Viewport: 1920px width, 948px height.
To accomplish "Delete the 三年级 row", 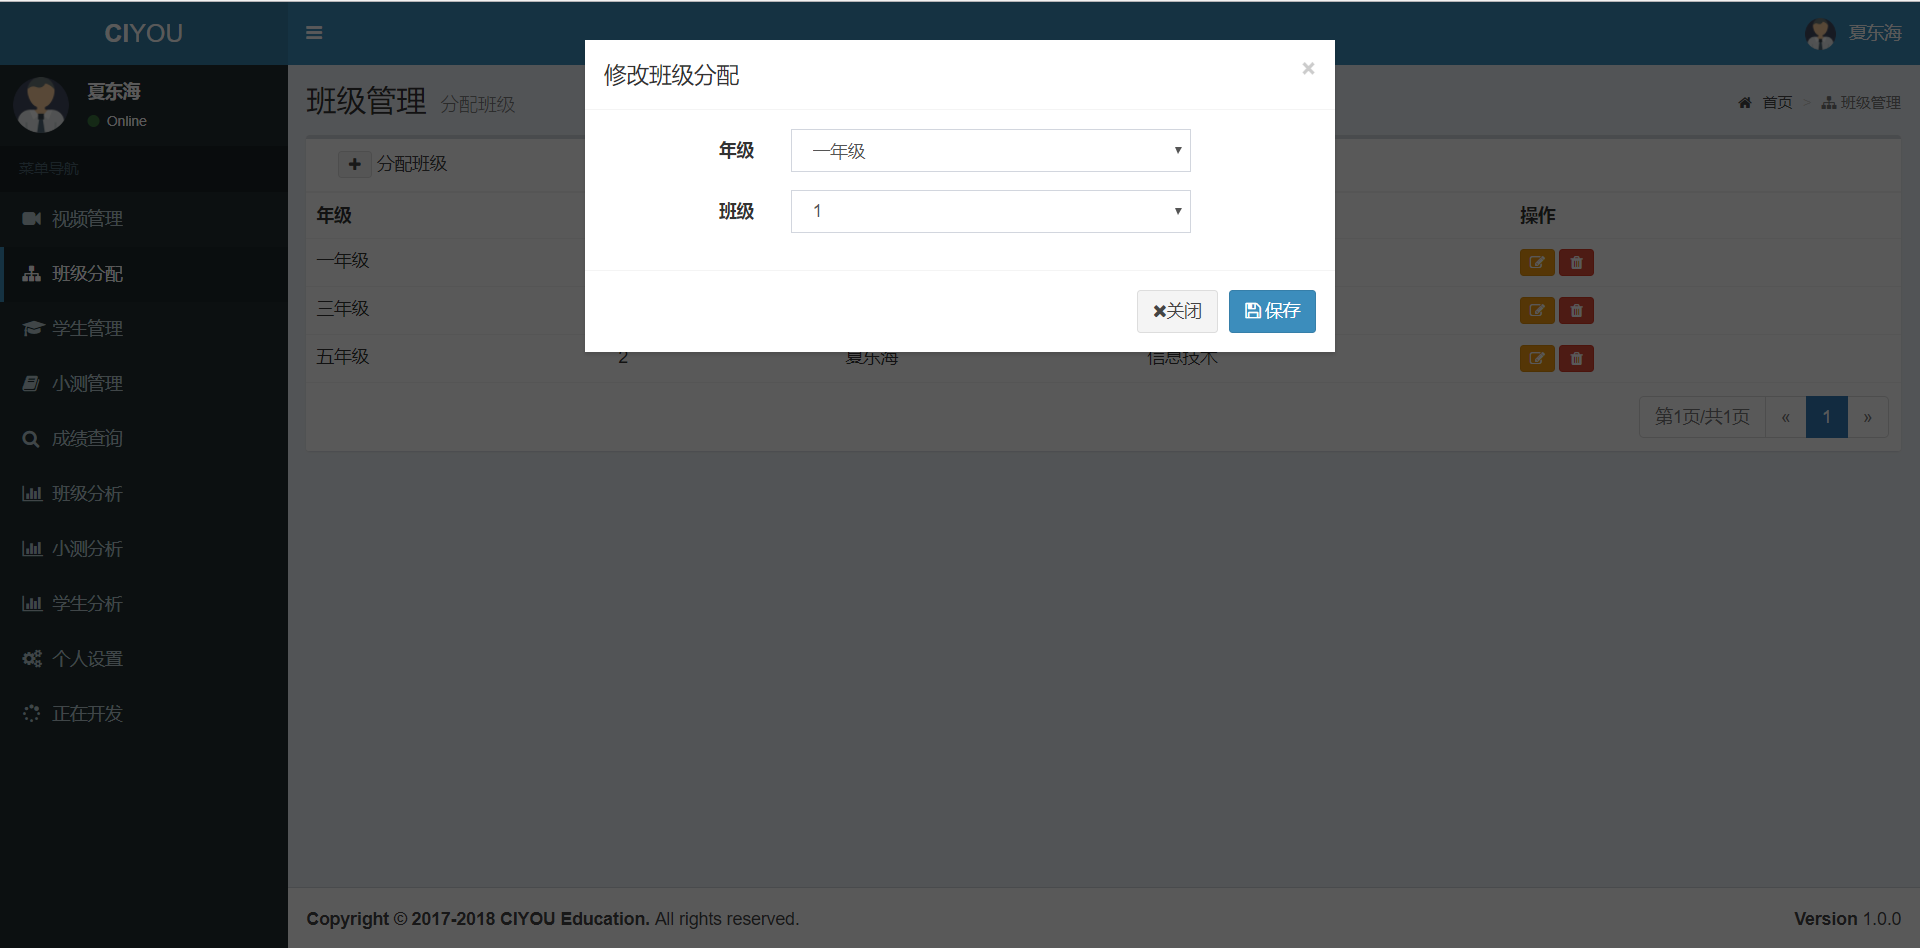I will click(1576, 311).
